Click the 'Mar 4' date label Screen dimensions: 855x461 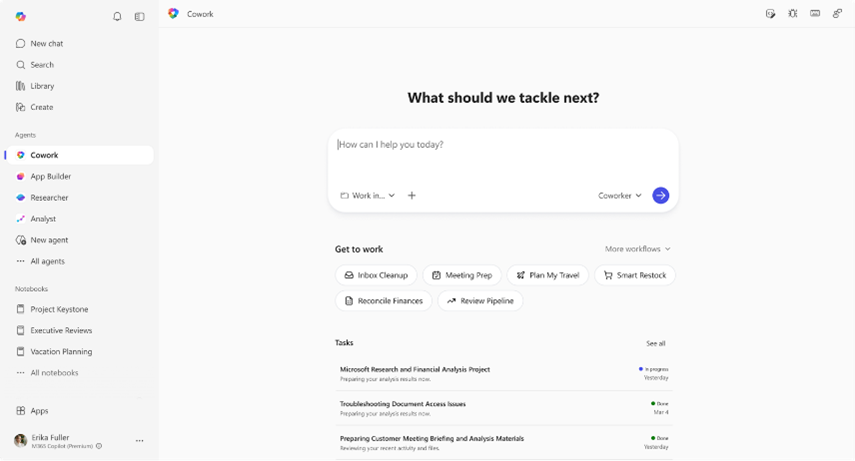point(661,412)
